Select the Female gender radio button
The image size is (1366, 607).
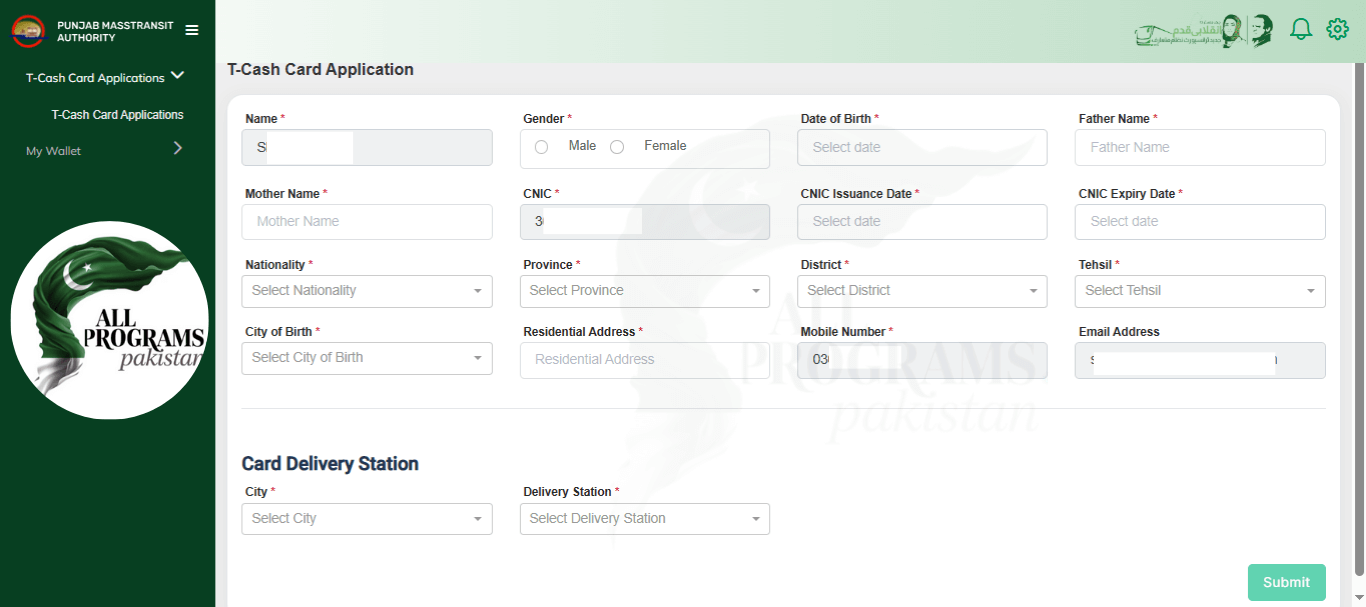pos(617,147)
